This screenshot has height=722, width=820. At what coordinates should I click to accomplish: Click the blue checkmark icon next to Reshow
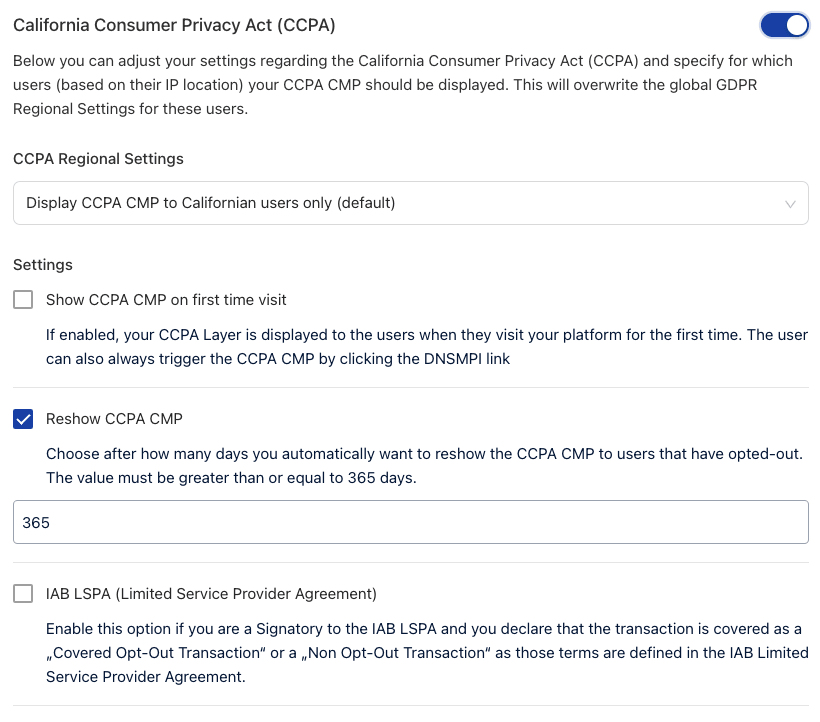[x=23, y=418]
